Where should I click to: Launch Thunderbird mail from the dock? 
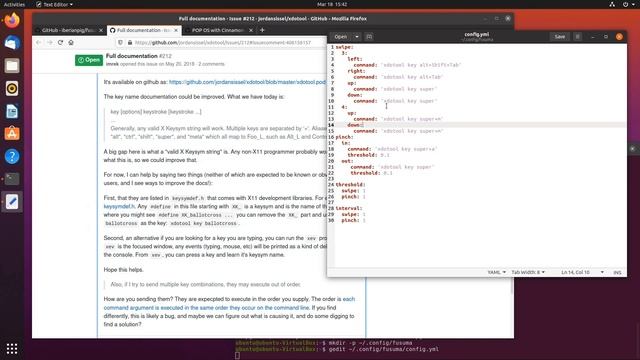pos(12,43)
